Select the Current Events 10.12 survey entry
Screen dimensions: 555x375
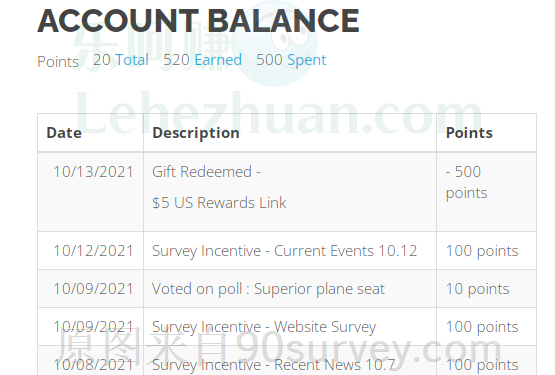285,251
